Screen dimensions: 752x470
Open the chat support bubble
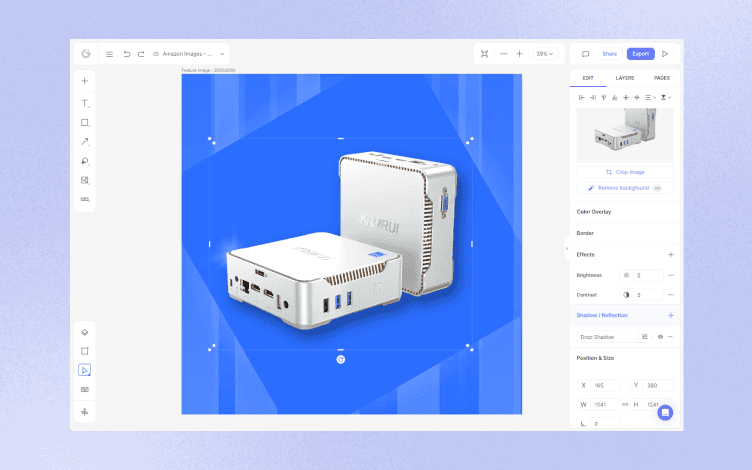tap(665, 412)
